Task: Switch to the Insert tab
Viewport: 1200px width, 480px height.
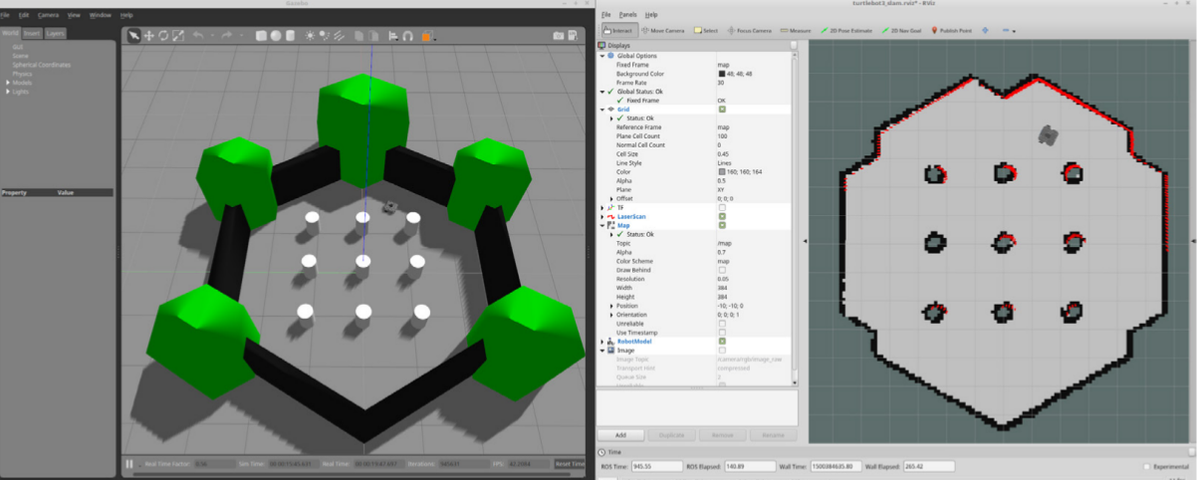Action: click(32, 33)
